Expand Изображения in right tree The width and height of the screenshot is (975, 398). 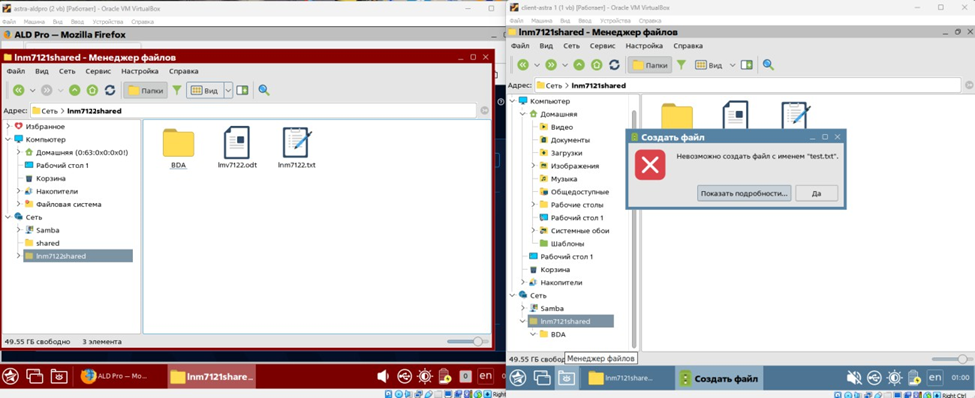[533, 165]
